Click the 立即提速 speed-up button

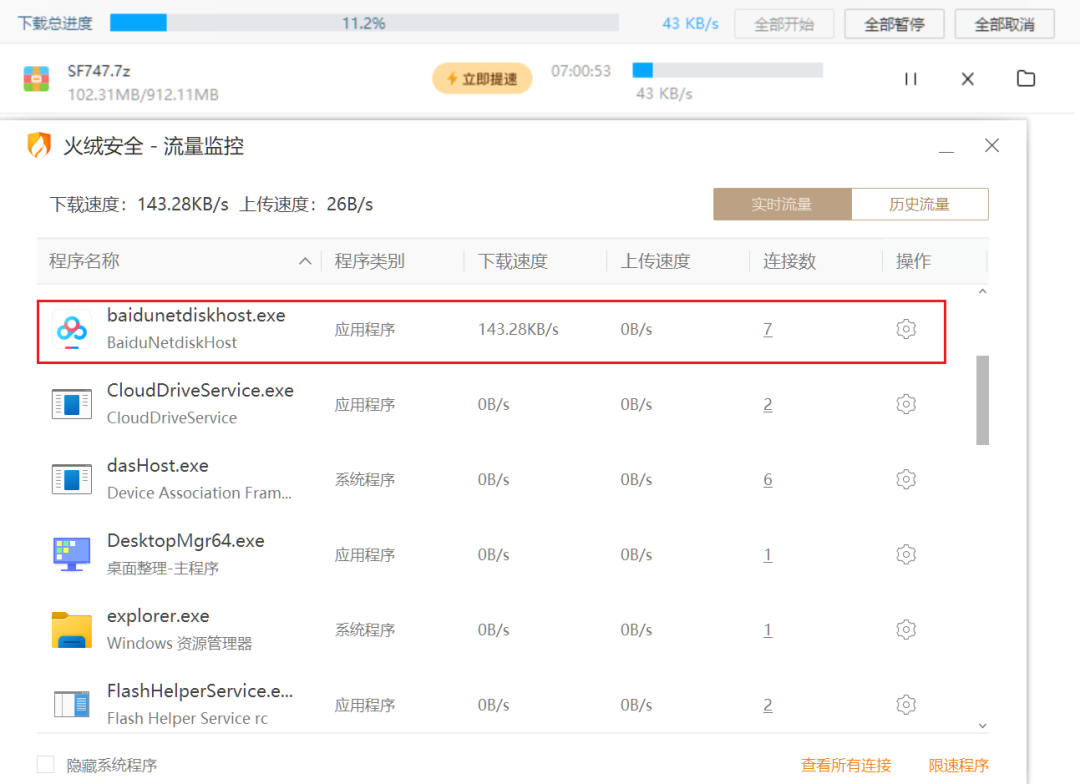(x=482, y=79)
